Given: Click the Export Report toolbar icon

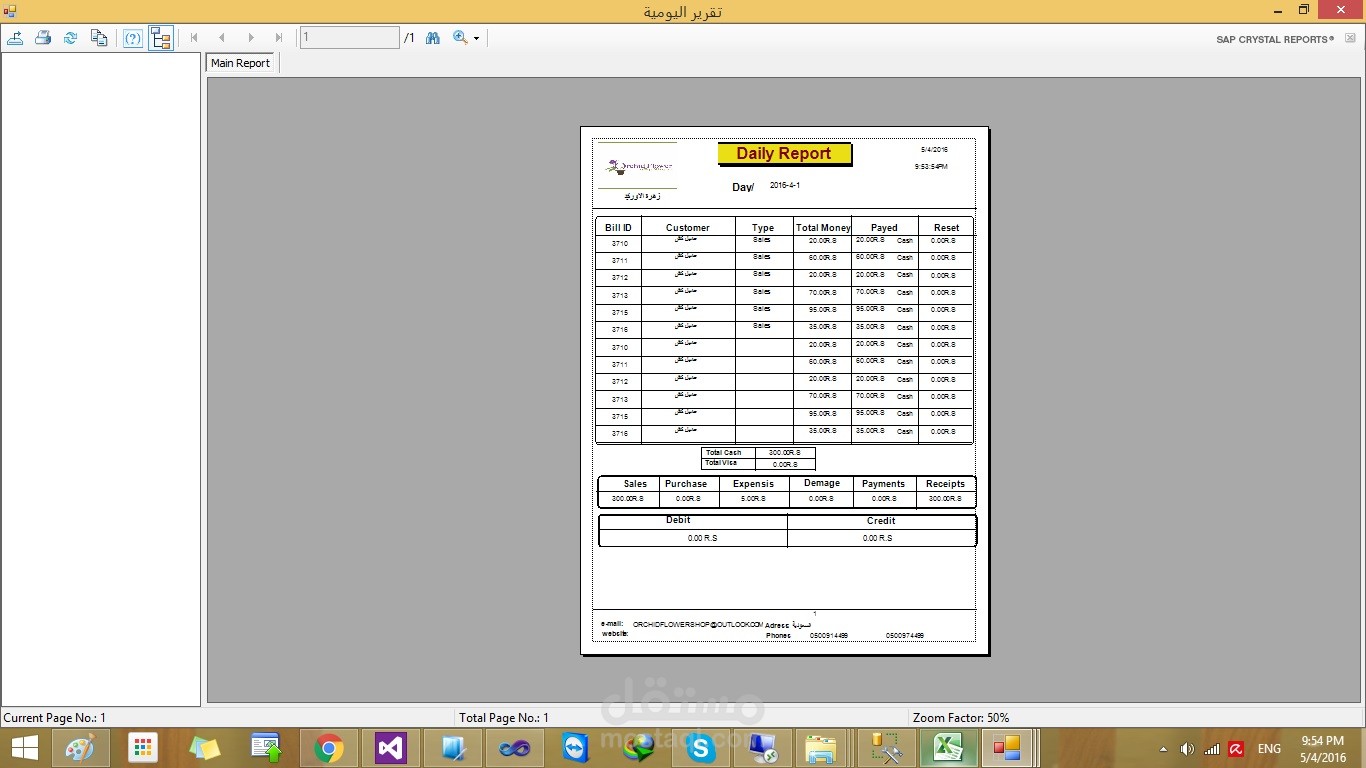Looking at the screenshot, I should click(15, 38).
